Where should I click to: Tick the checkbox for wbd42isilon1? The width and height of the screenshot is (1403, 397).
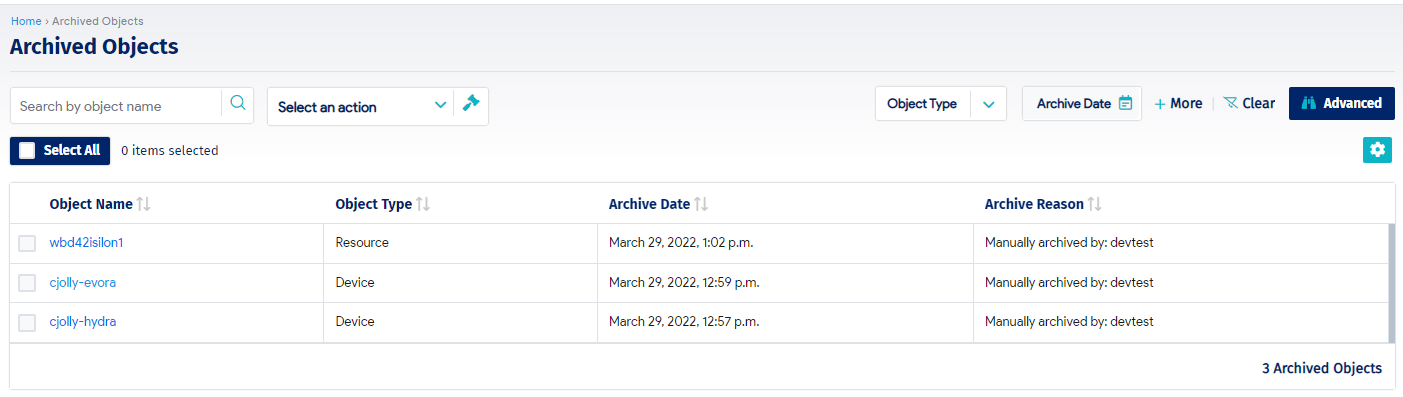[x=27, y=243]
